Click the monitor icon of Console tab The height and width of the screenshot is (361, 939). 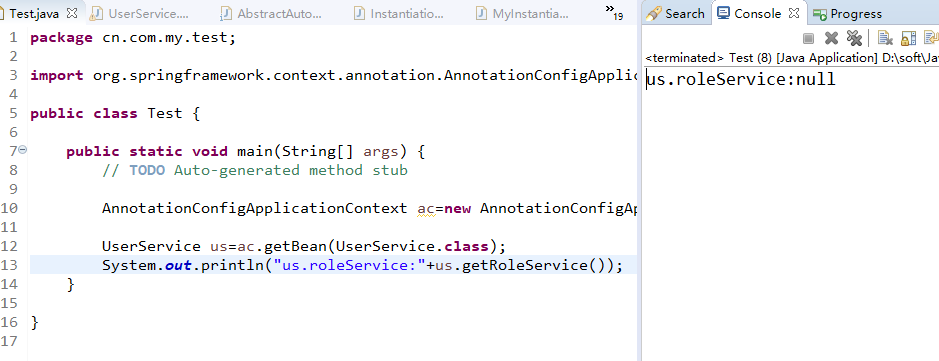pyautogui.click(x=724, y=13)
